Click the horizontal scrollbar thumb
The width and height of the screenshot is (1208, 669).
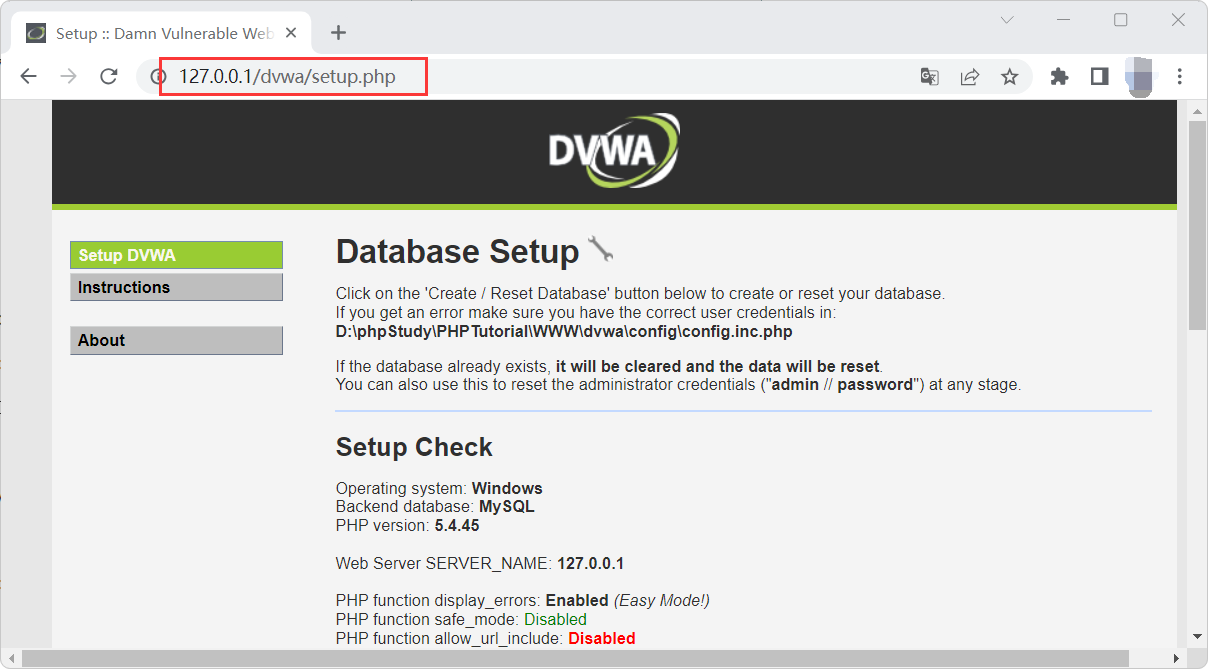575,658
